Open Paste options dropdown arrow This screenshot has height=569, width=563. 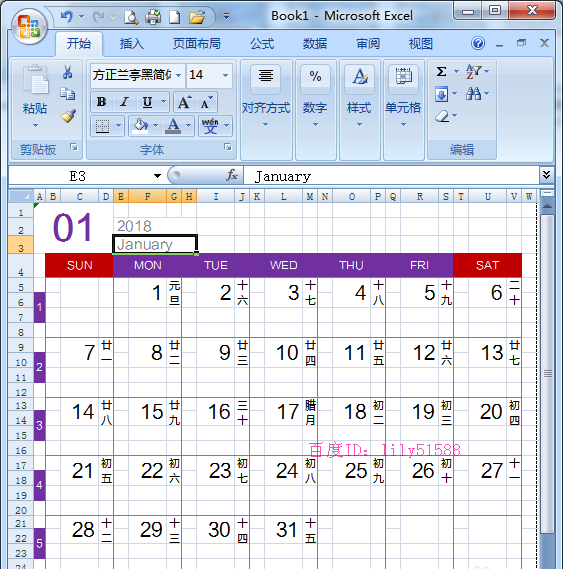point(35,126)
